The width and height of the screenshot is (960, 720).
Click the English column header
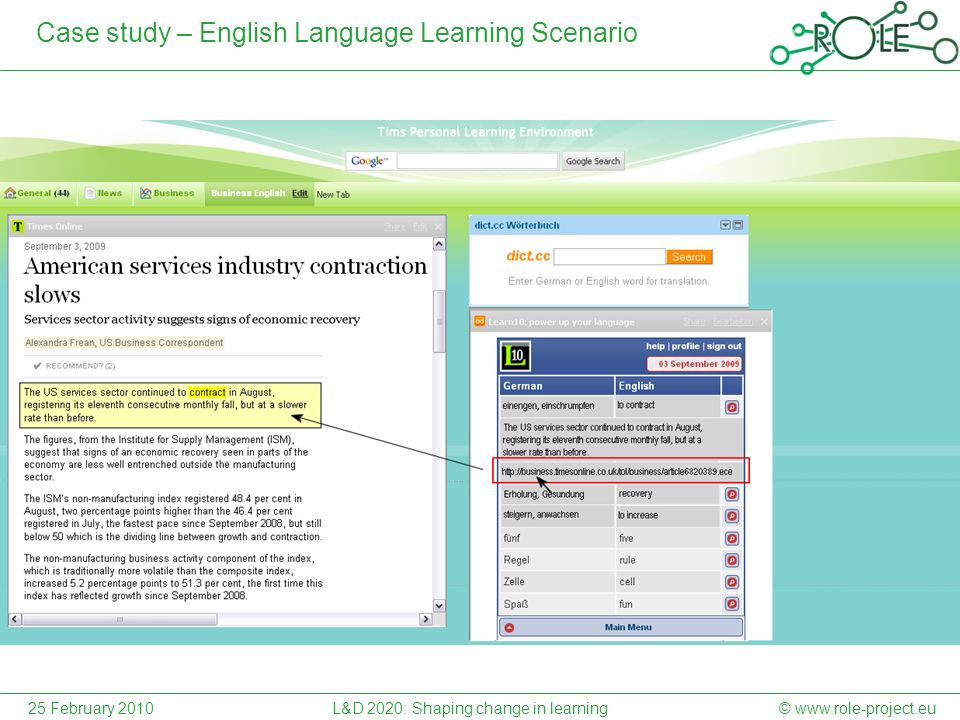[x=667, y=386]
